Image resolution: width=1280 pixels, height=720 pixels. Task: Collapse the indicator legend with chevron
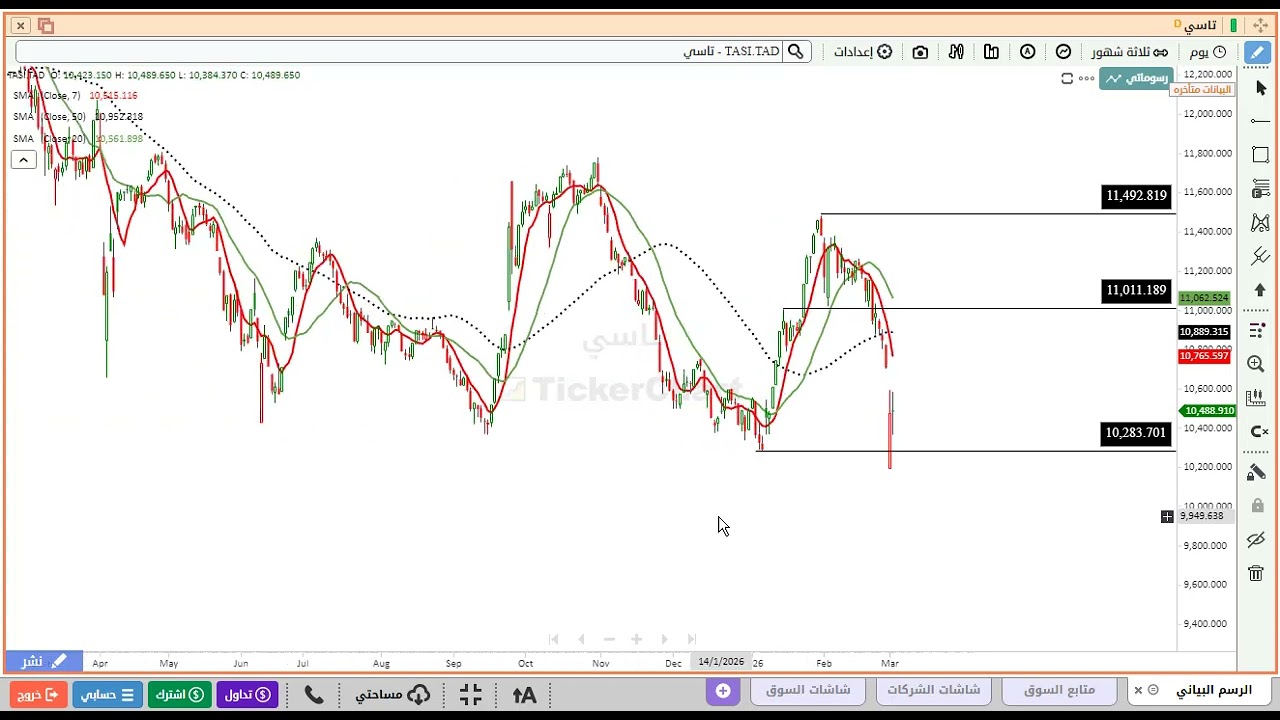point(23,159)
